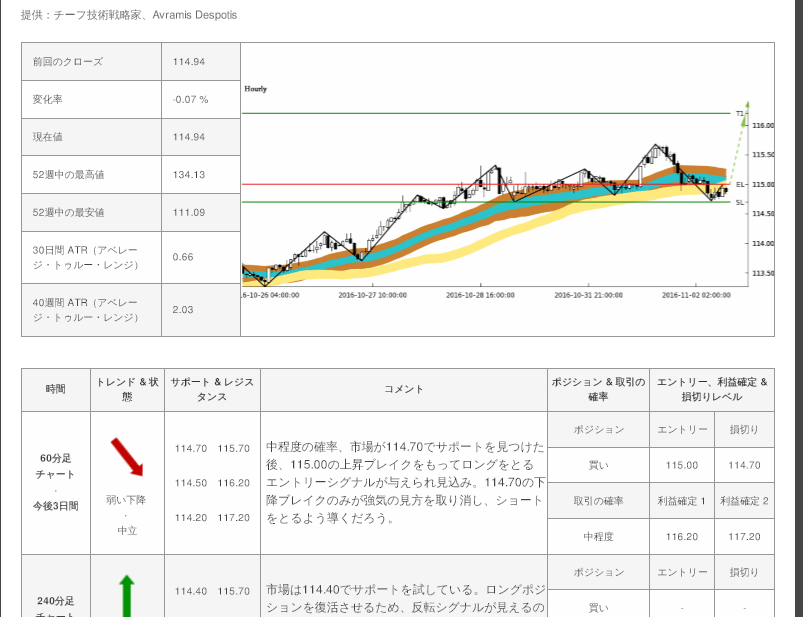Click the 60-minute comment starting 中程度の確率
Viewport: 803px width, 617px height.
405,482
